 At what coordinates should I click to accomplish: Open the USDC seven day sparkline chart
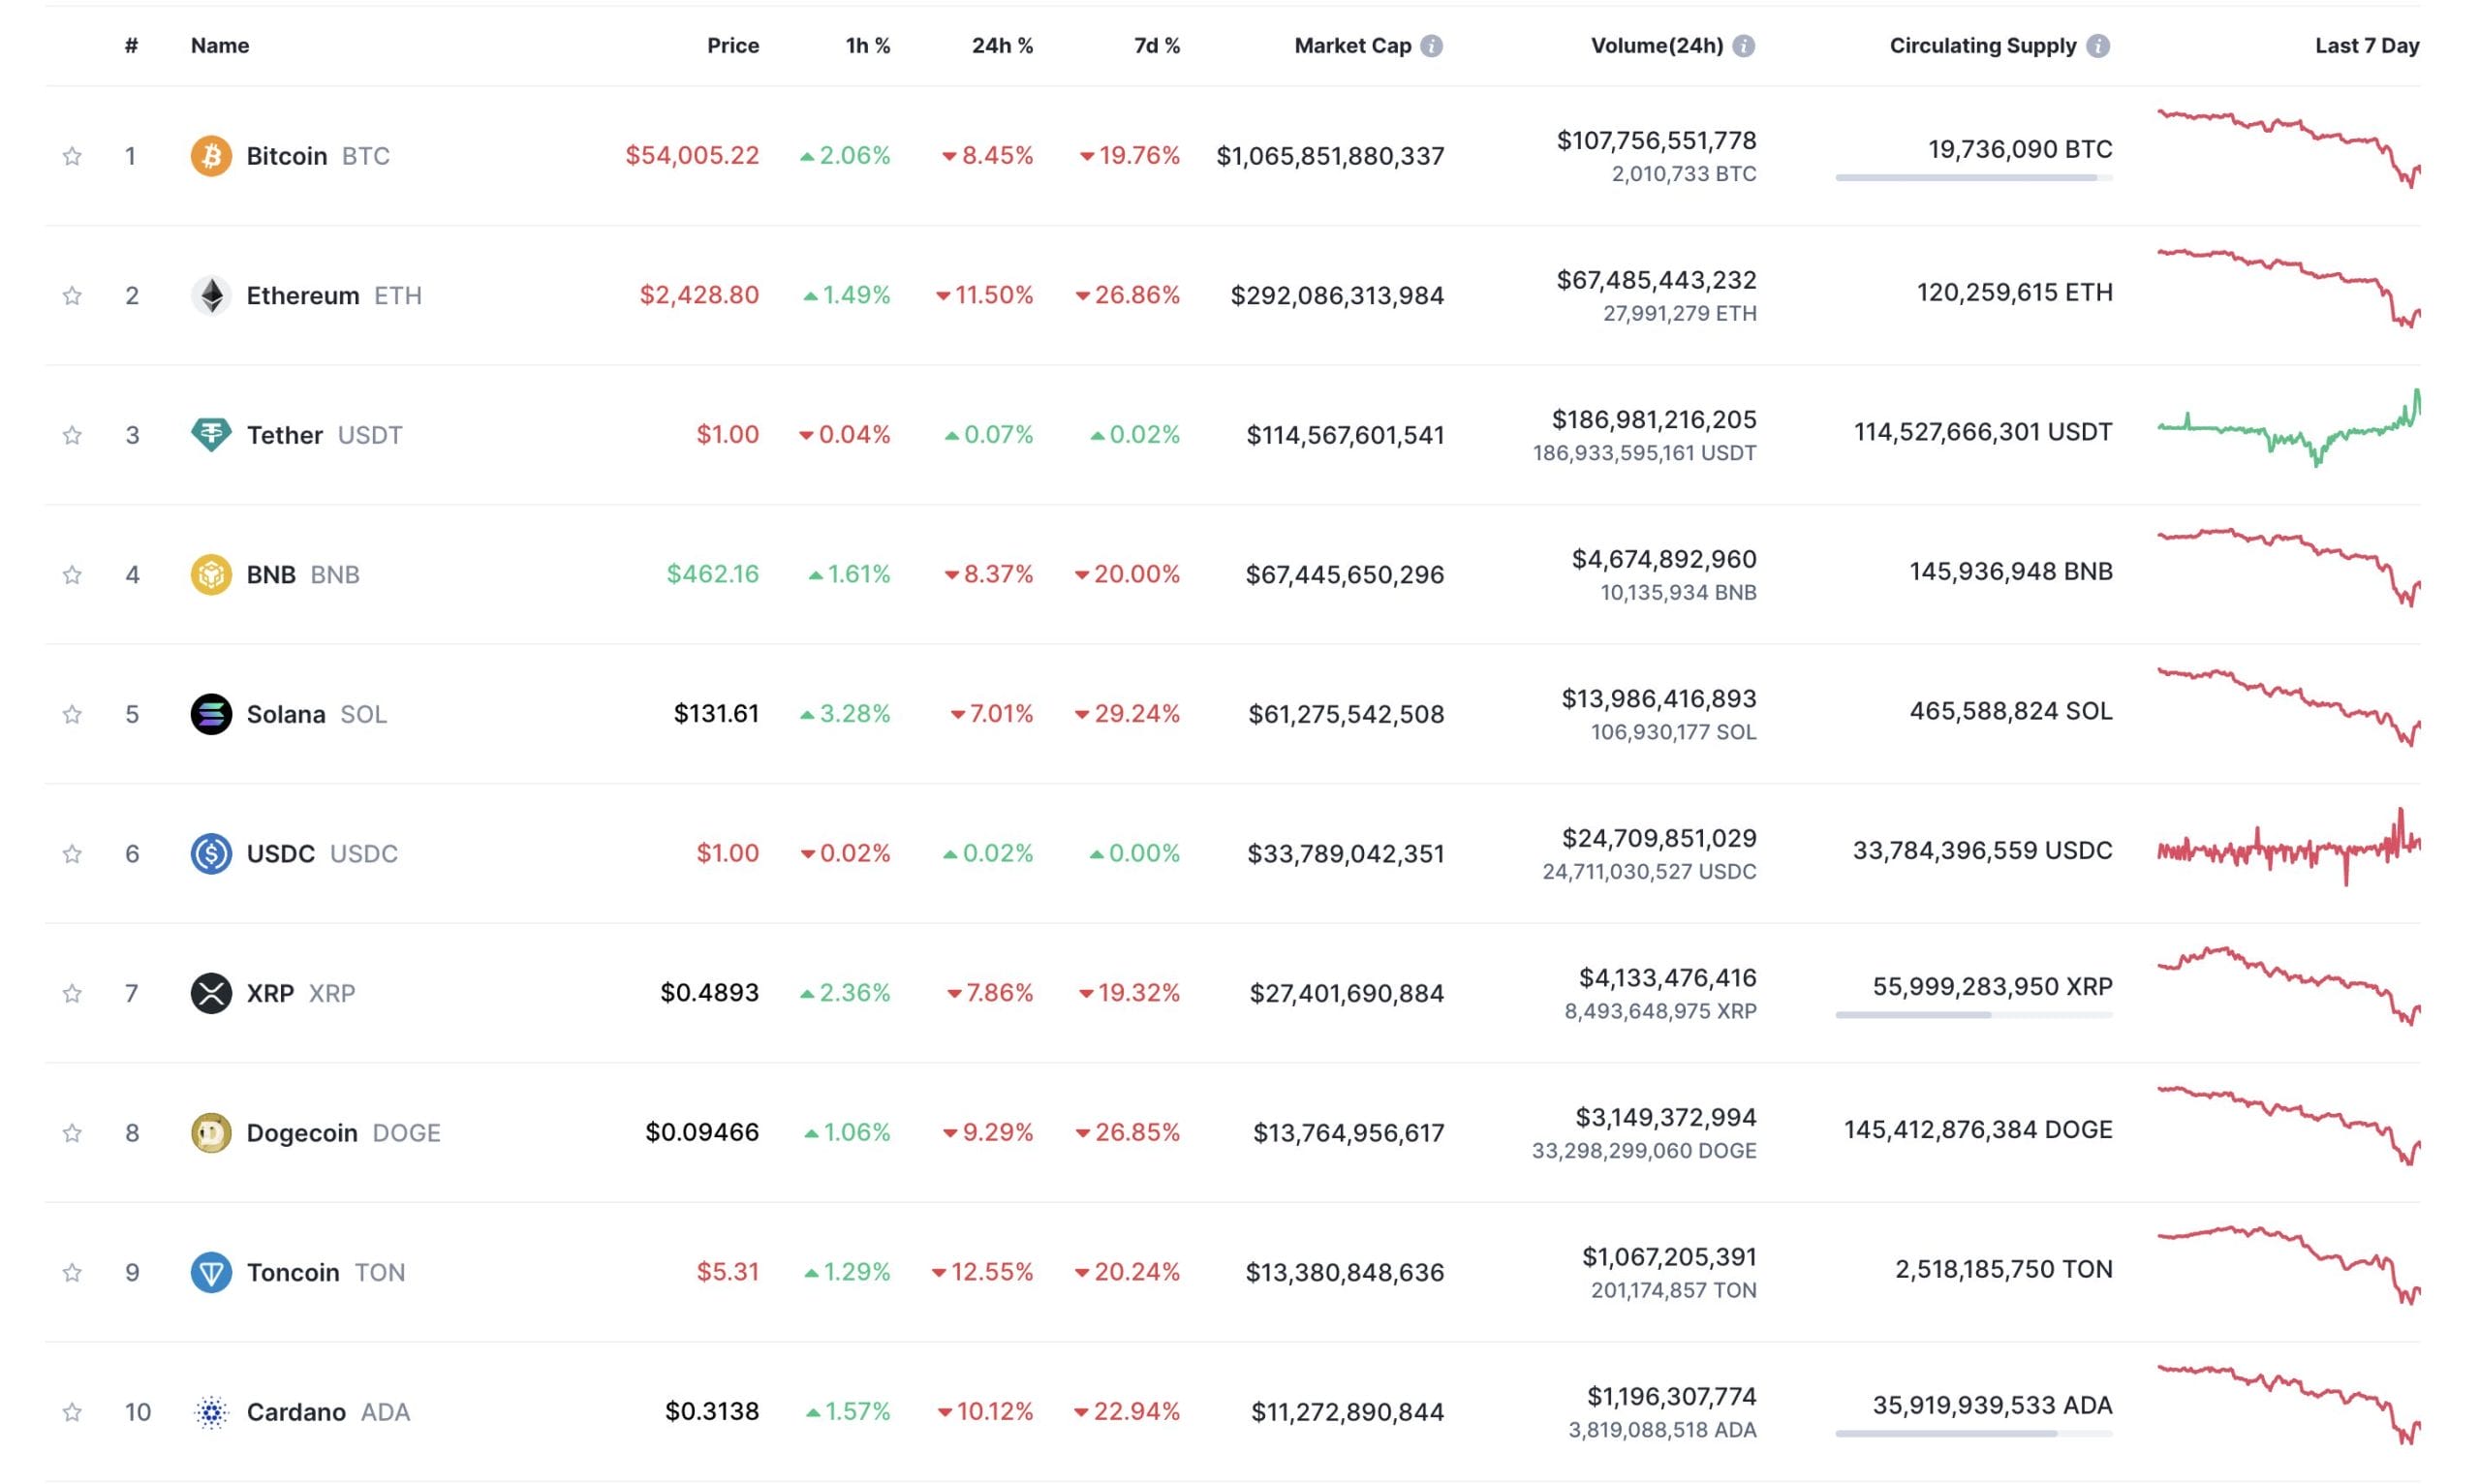click(2288, 850)
